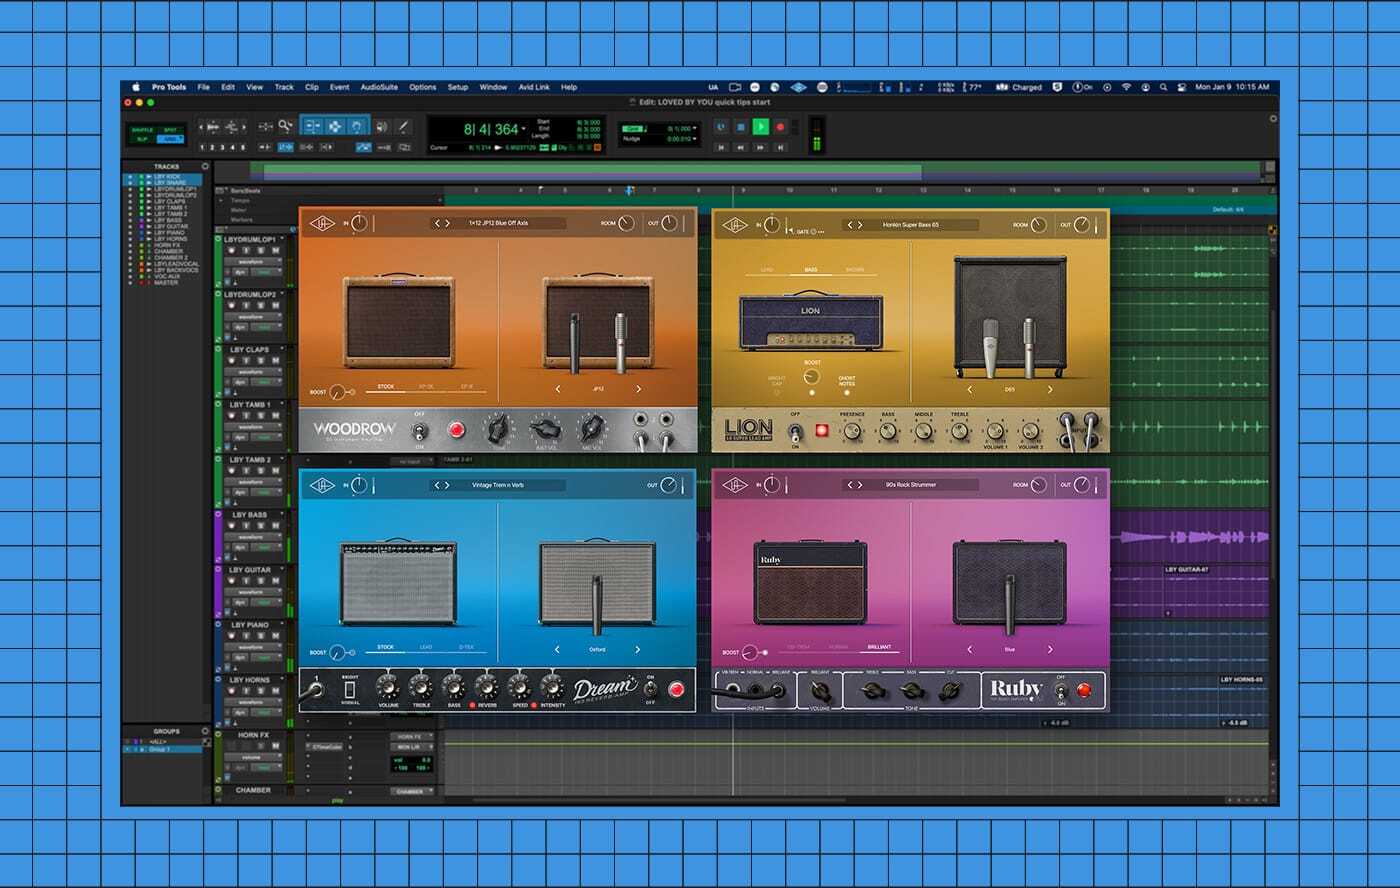Click the large condenser mic on Lion cabinet
The image size is (1400, 888).
990,347
